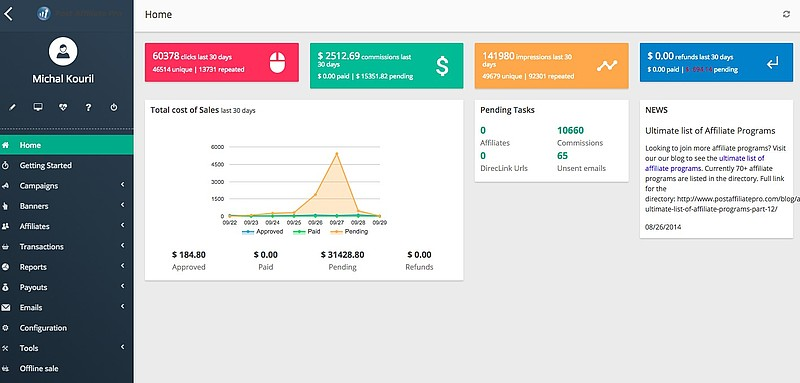Click the 60378 clicks card value
Screen dimensions: 800x383
[166, 56]
